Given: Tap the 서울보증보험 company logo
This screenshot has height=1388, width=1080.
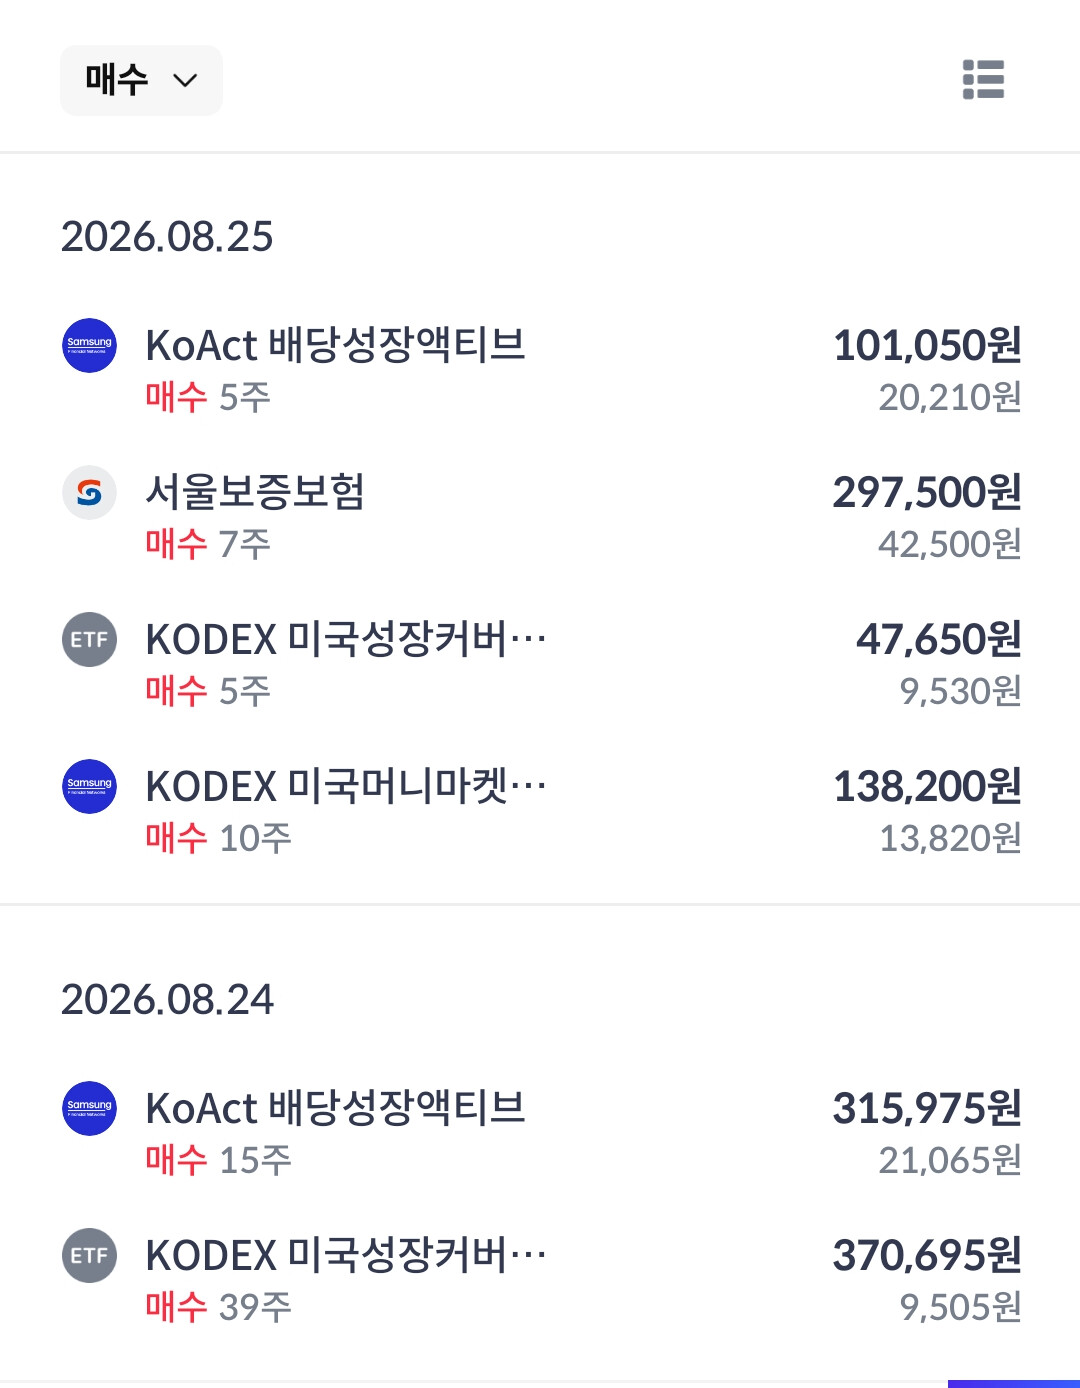Looking at the screenshot, I should point(90,492).
